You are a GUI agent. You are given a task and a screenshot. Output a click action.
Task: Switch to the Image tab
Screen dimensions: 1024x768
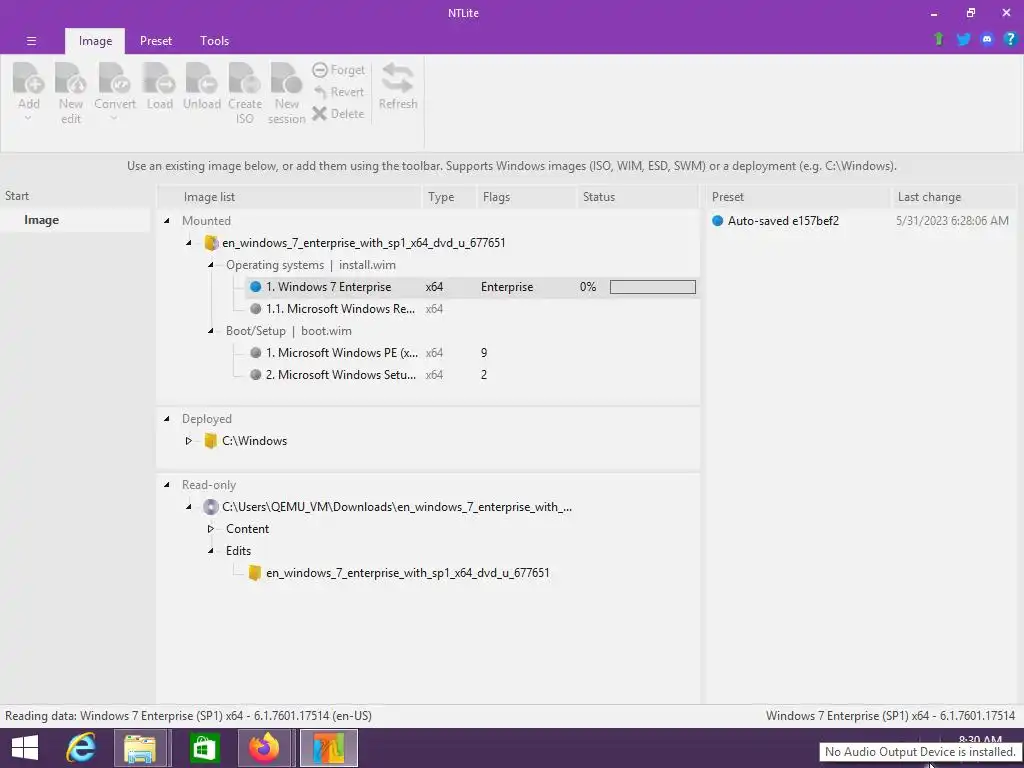point(95,40)
